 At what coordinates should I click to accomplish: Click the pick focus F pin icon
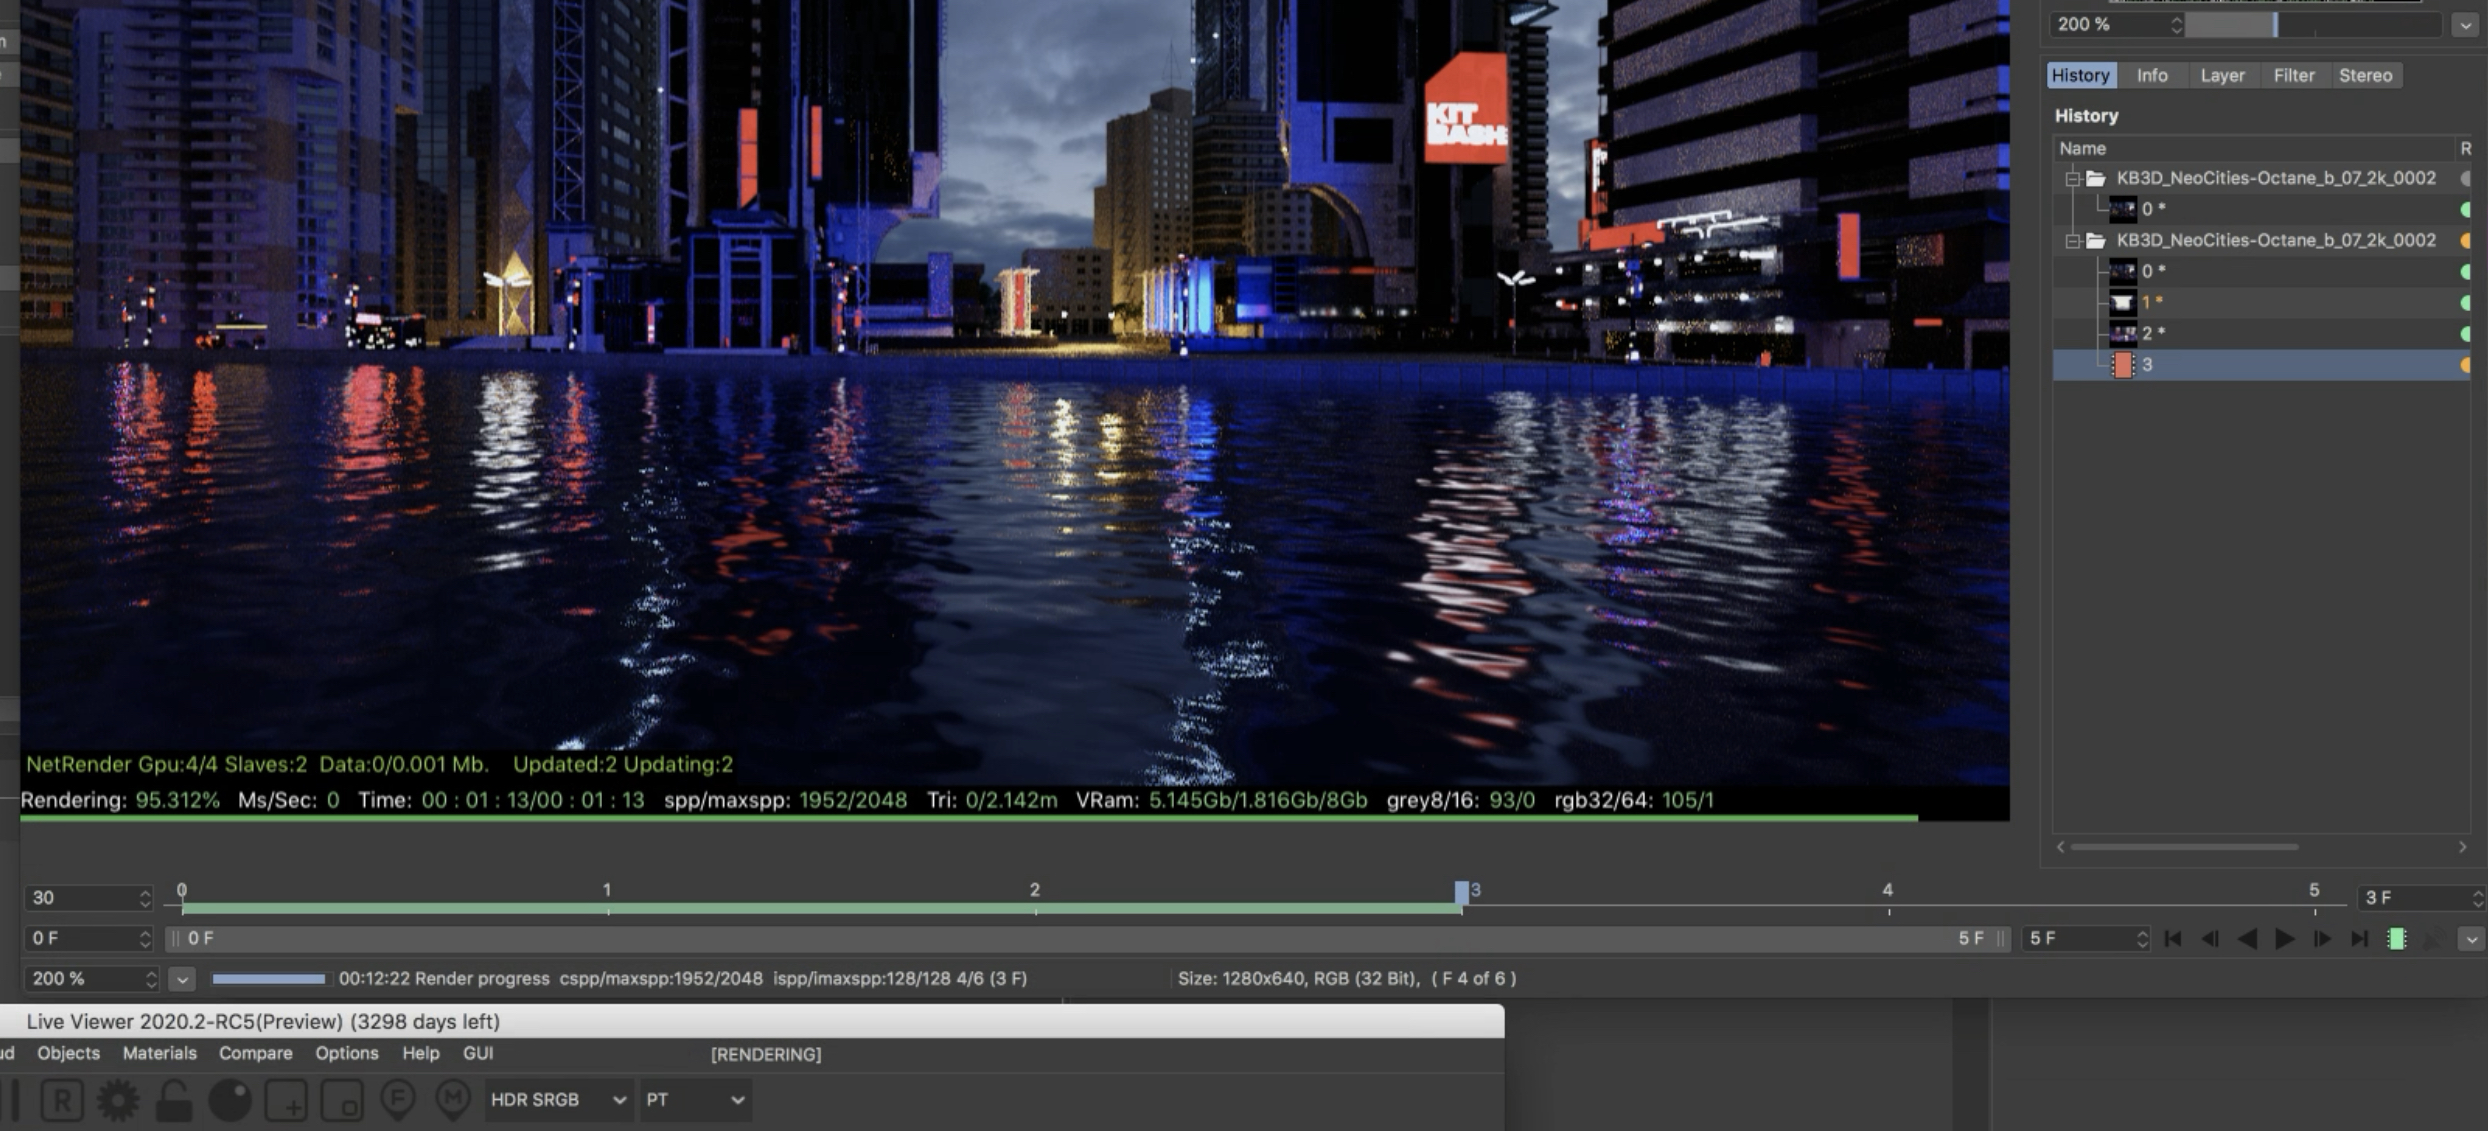coord(398,1100)
